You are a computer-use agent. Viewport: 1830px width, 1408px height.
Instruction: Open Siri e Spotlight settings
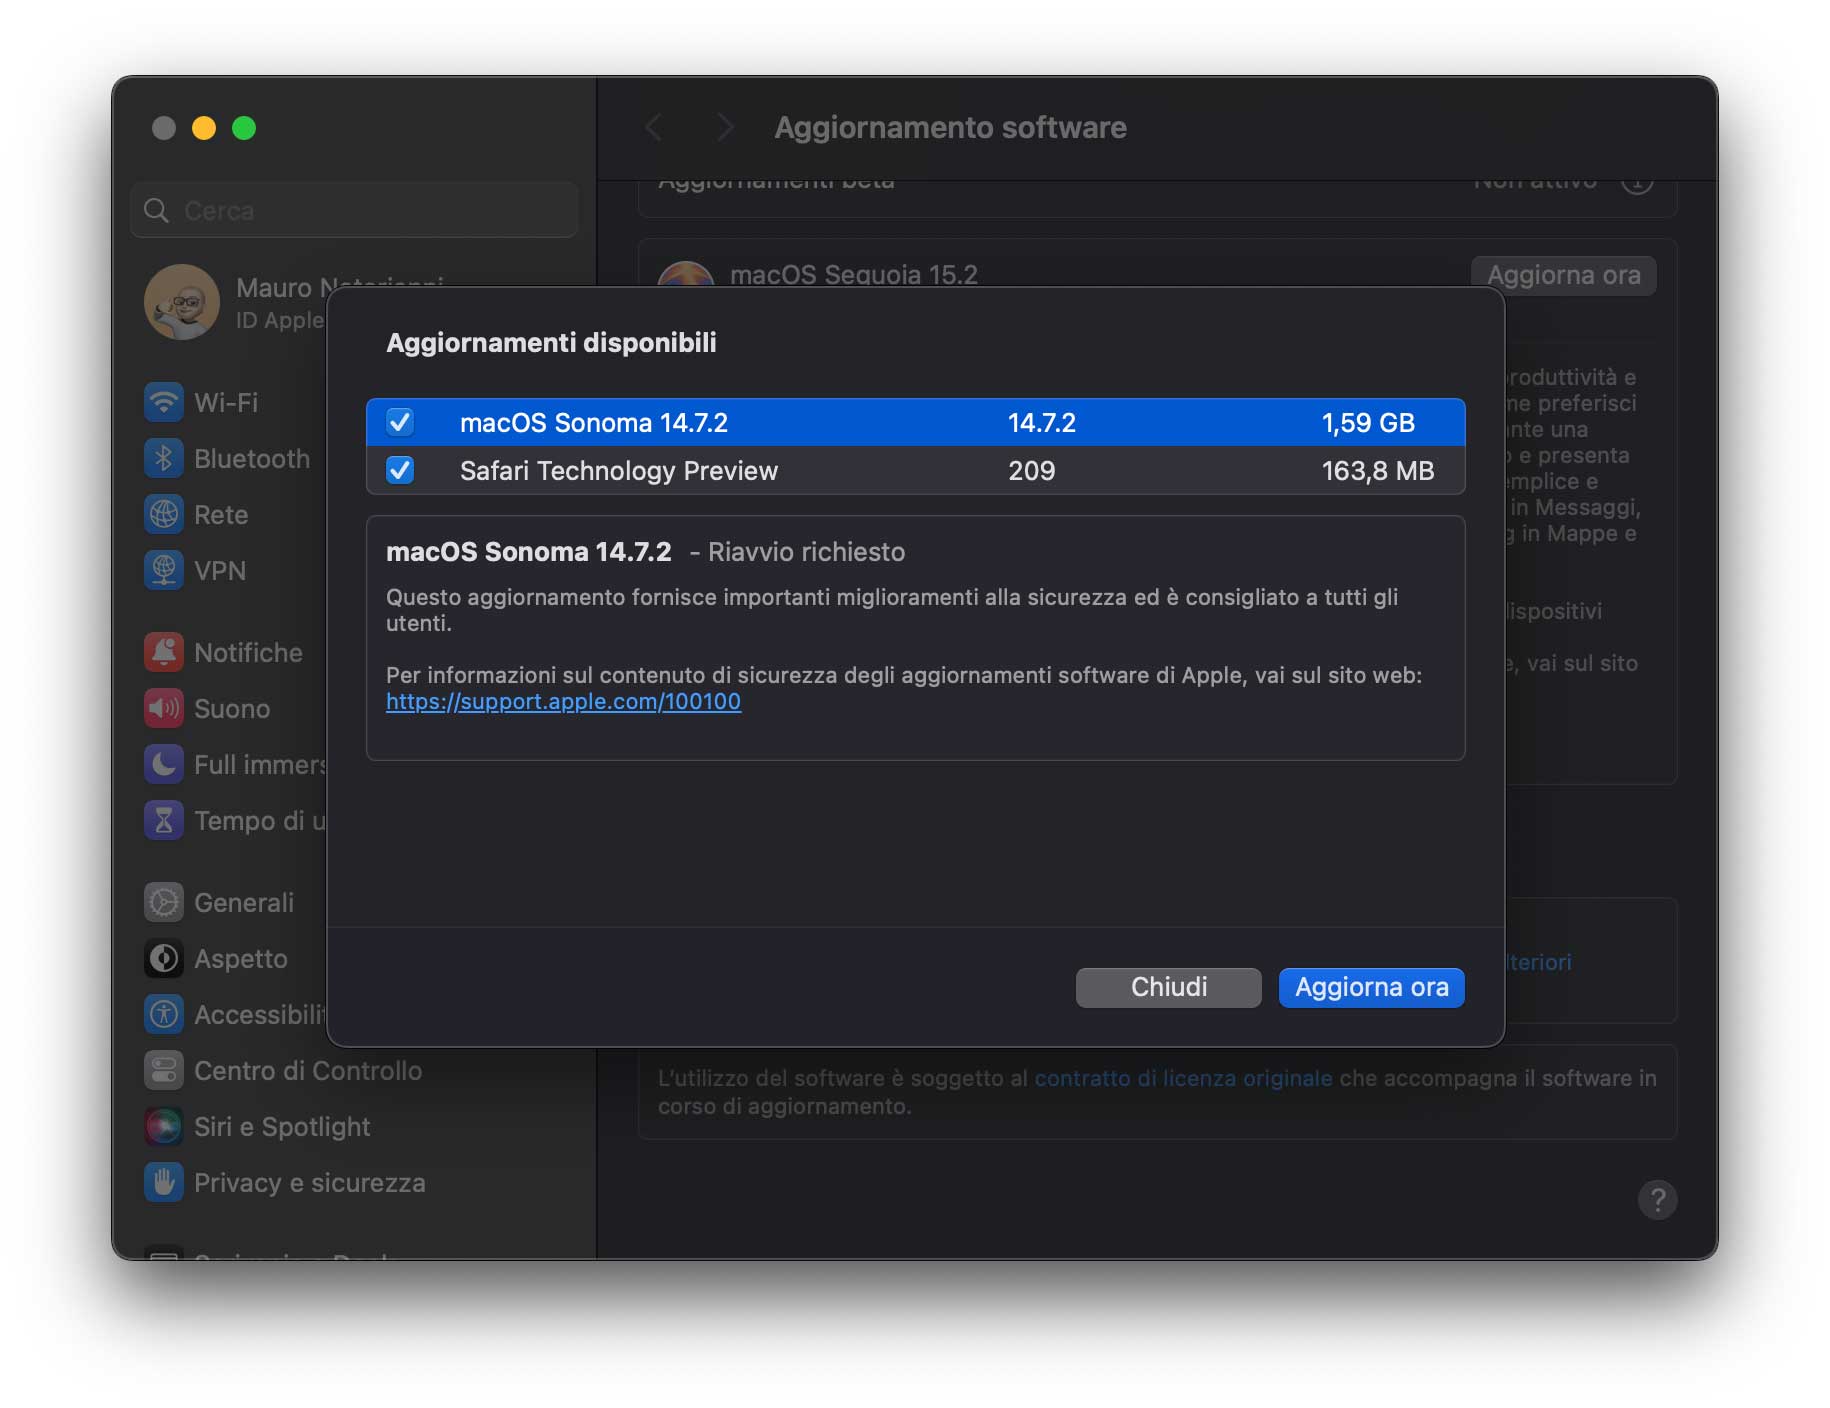click(x=280, y=1126)
